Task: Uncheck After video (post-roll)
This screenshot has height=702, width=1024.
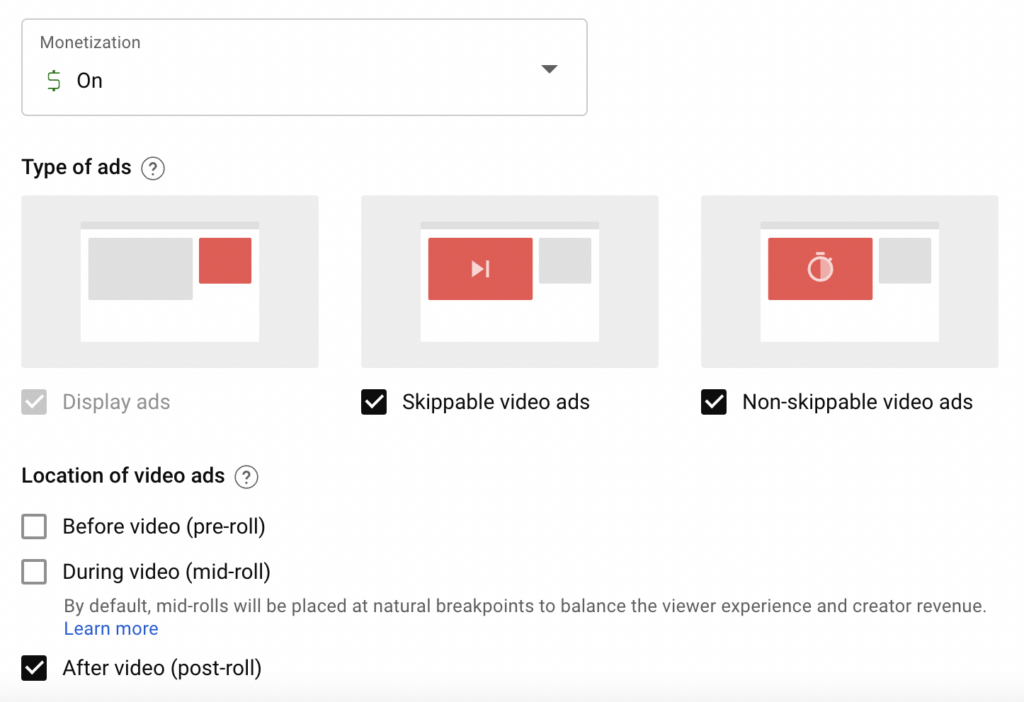Action: 34,667
